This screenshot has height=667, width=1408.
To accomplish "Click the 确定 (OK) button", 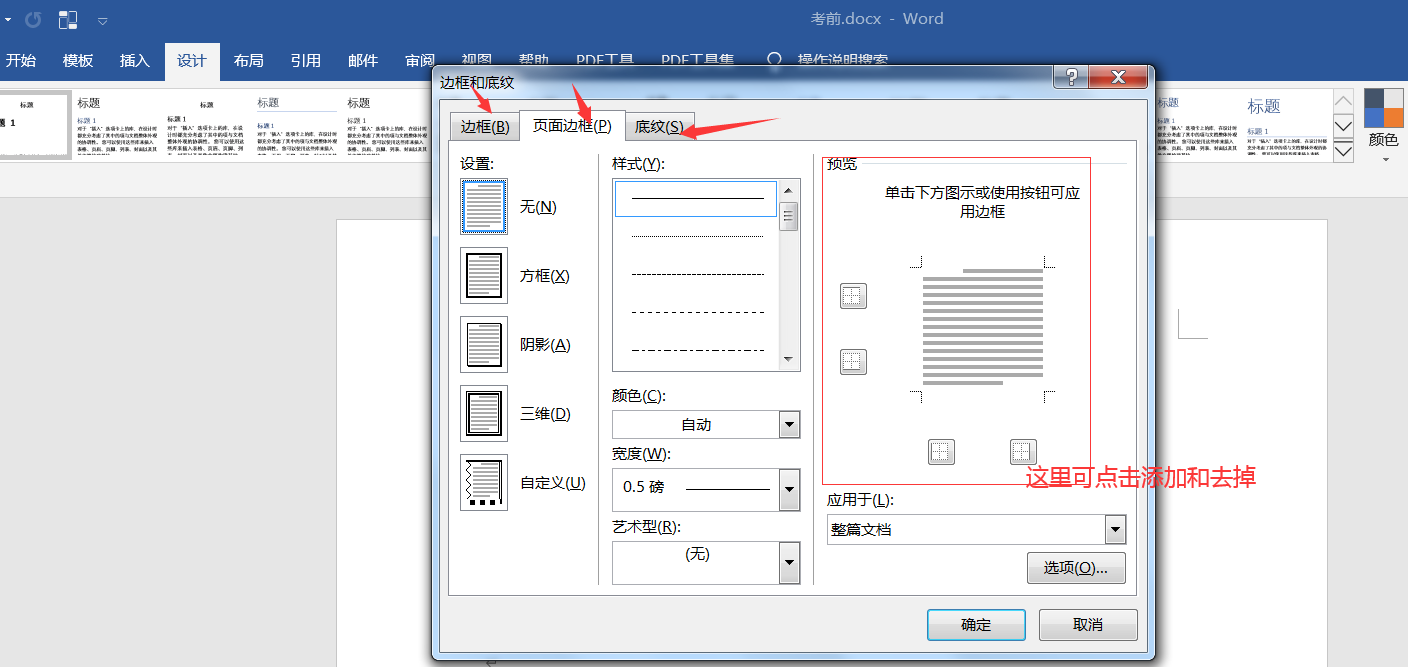I will coord(976,624).
